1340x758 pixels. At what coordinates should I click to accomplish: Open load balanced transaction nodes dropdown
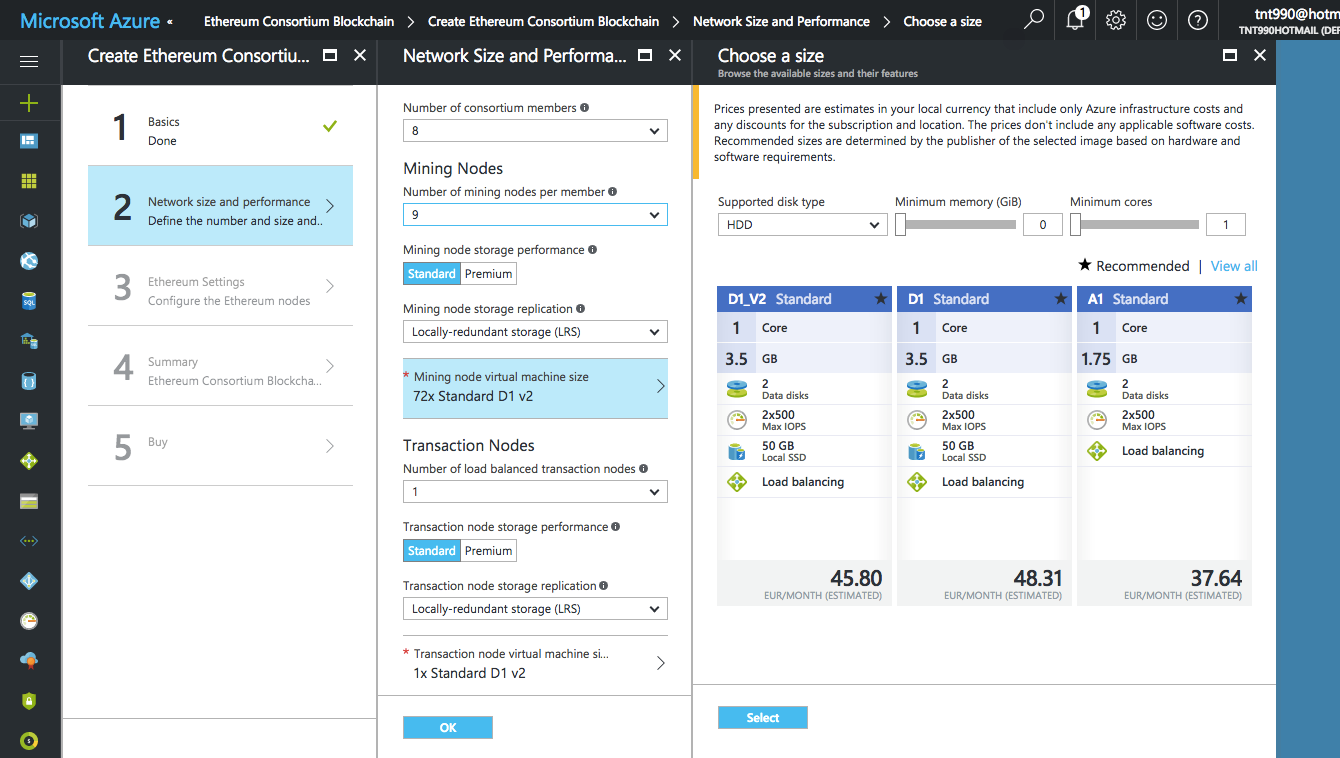tap(535, 492)
